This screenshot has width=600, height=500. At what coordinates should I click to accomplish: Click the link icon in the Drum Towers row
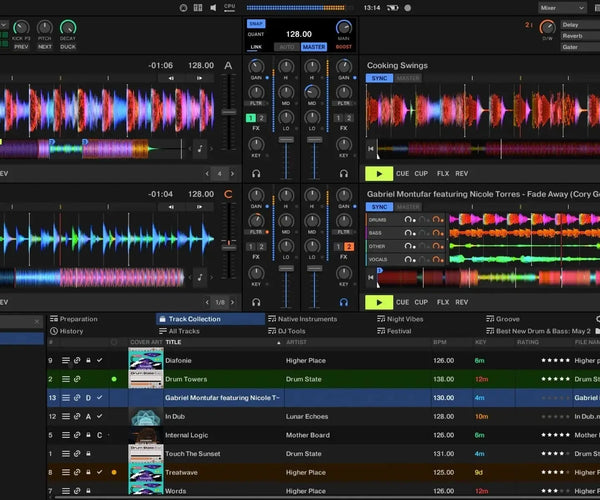click(x=77, y=379)
